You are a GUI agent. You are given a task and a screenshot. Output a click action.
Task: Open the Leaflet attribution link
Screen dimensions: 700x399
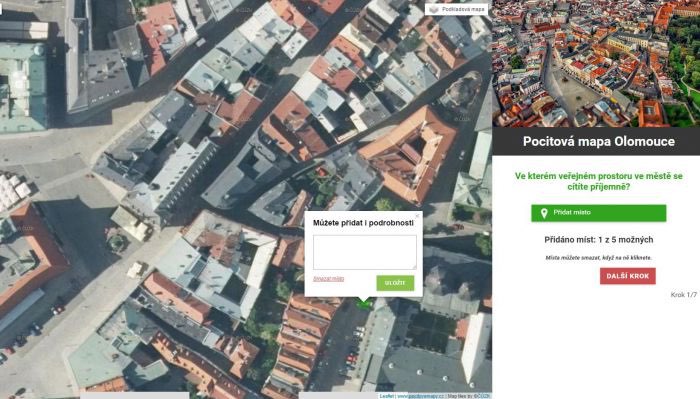click(387, 396)
